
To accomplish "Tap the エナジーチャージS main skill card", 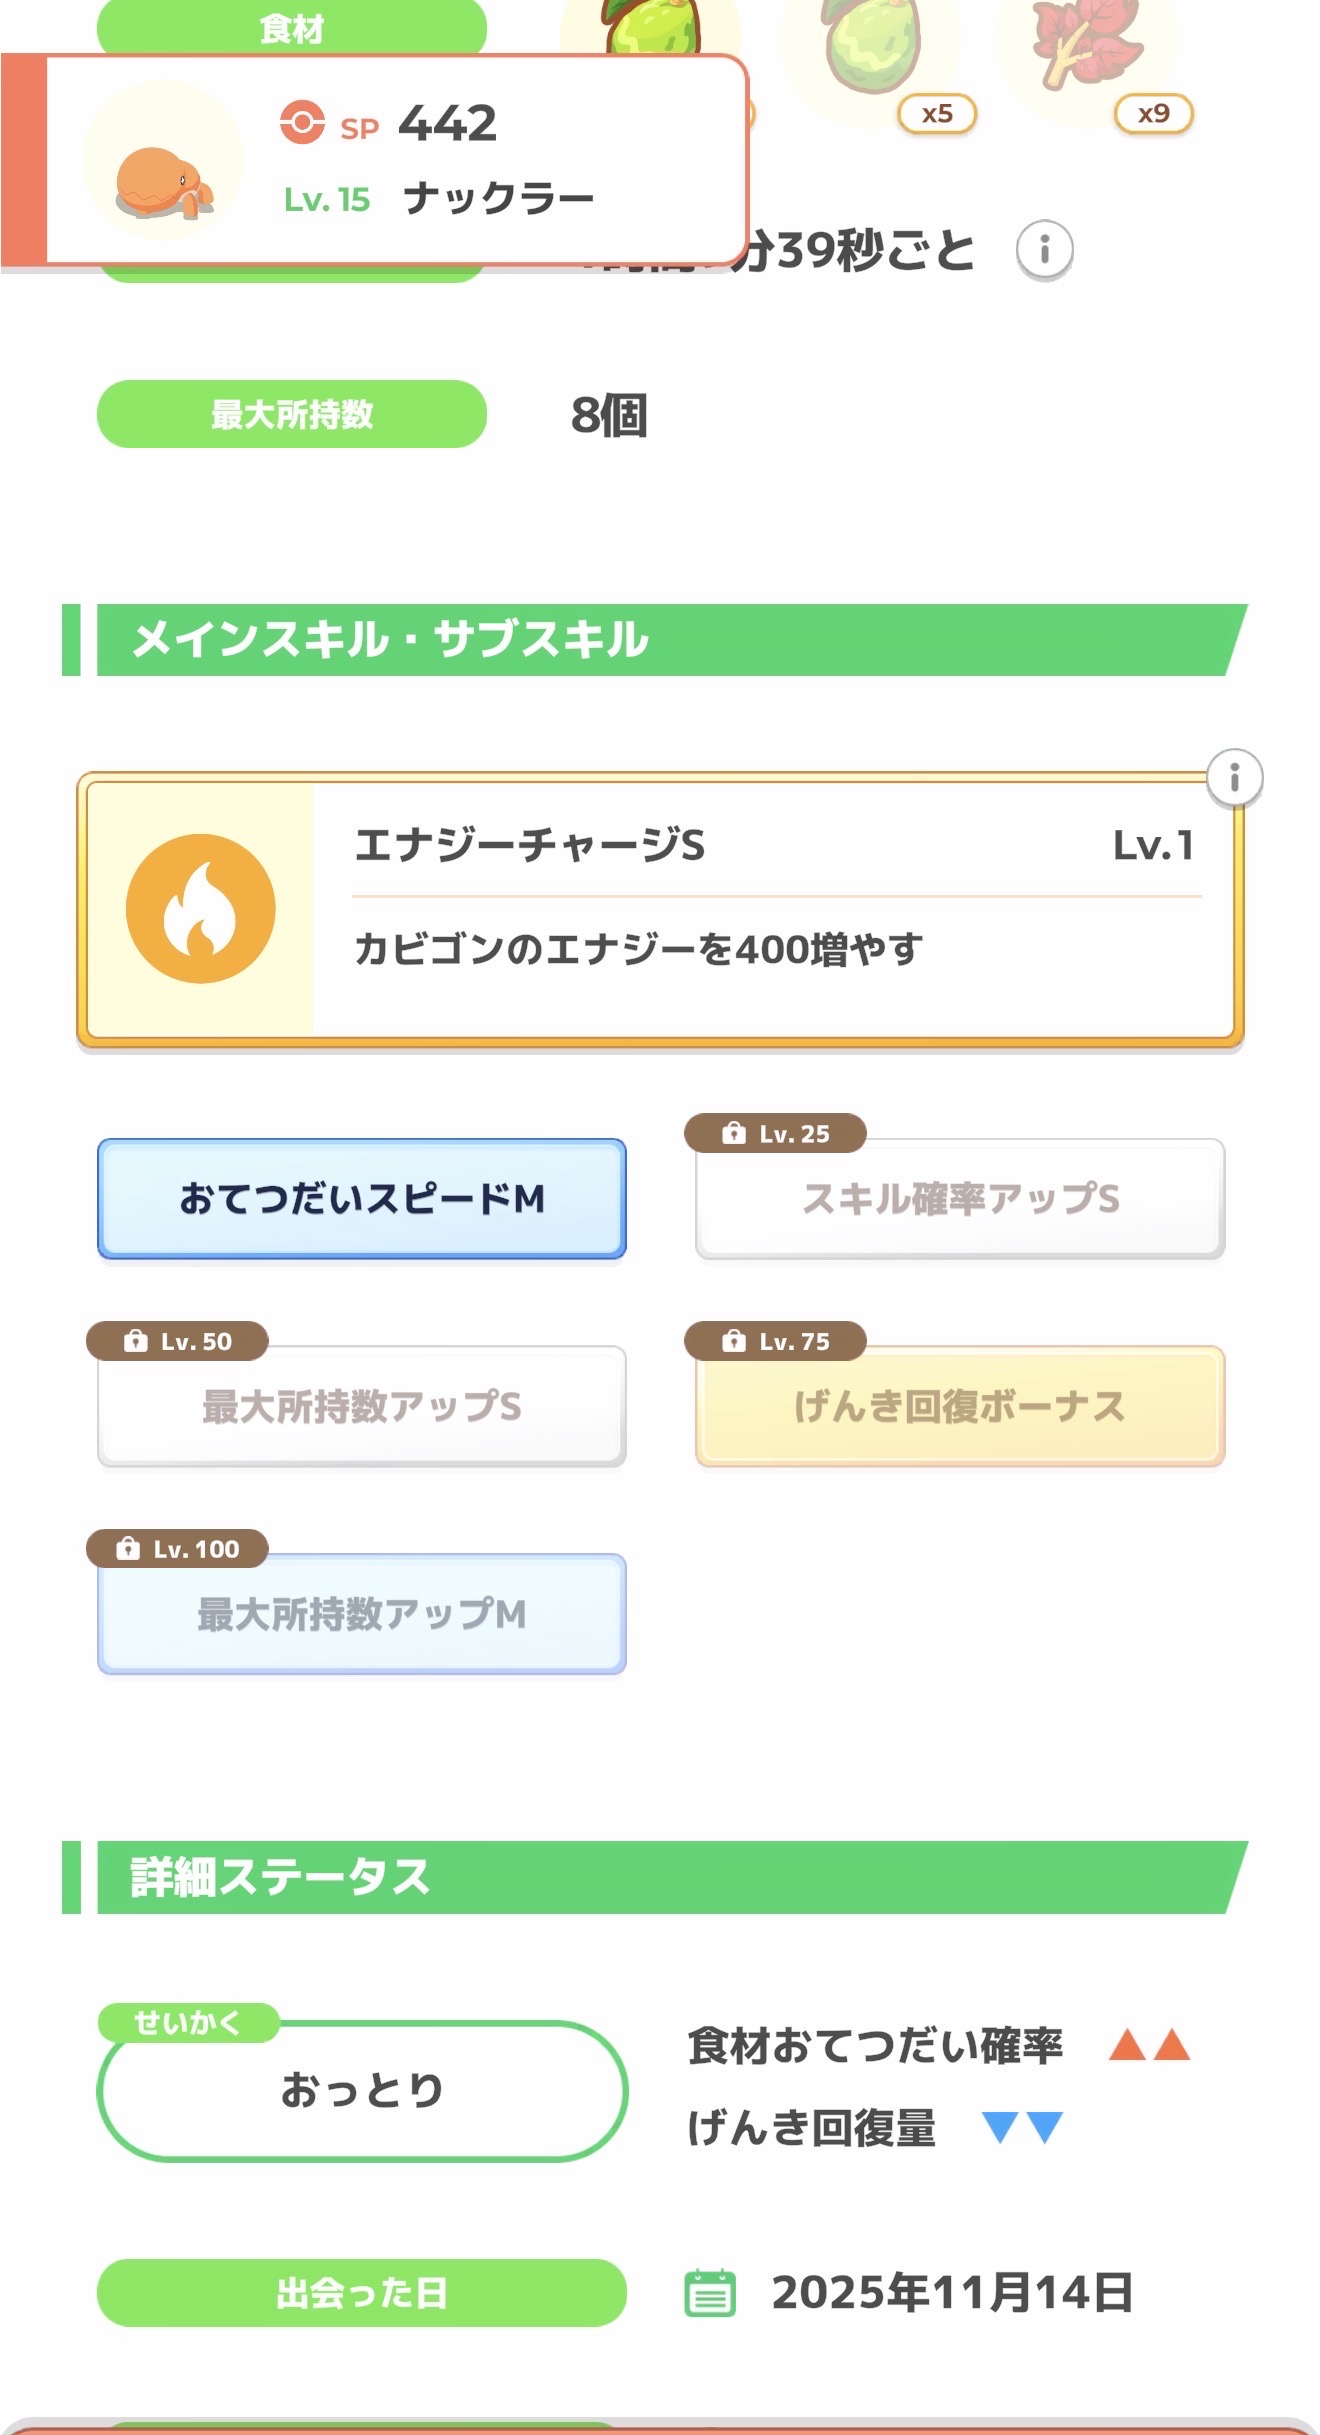I will (660, 909).
